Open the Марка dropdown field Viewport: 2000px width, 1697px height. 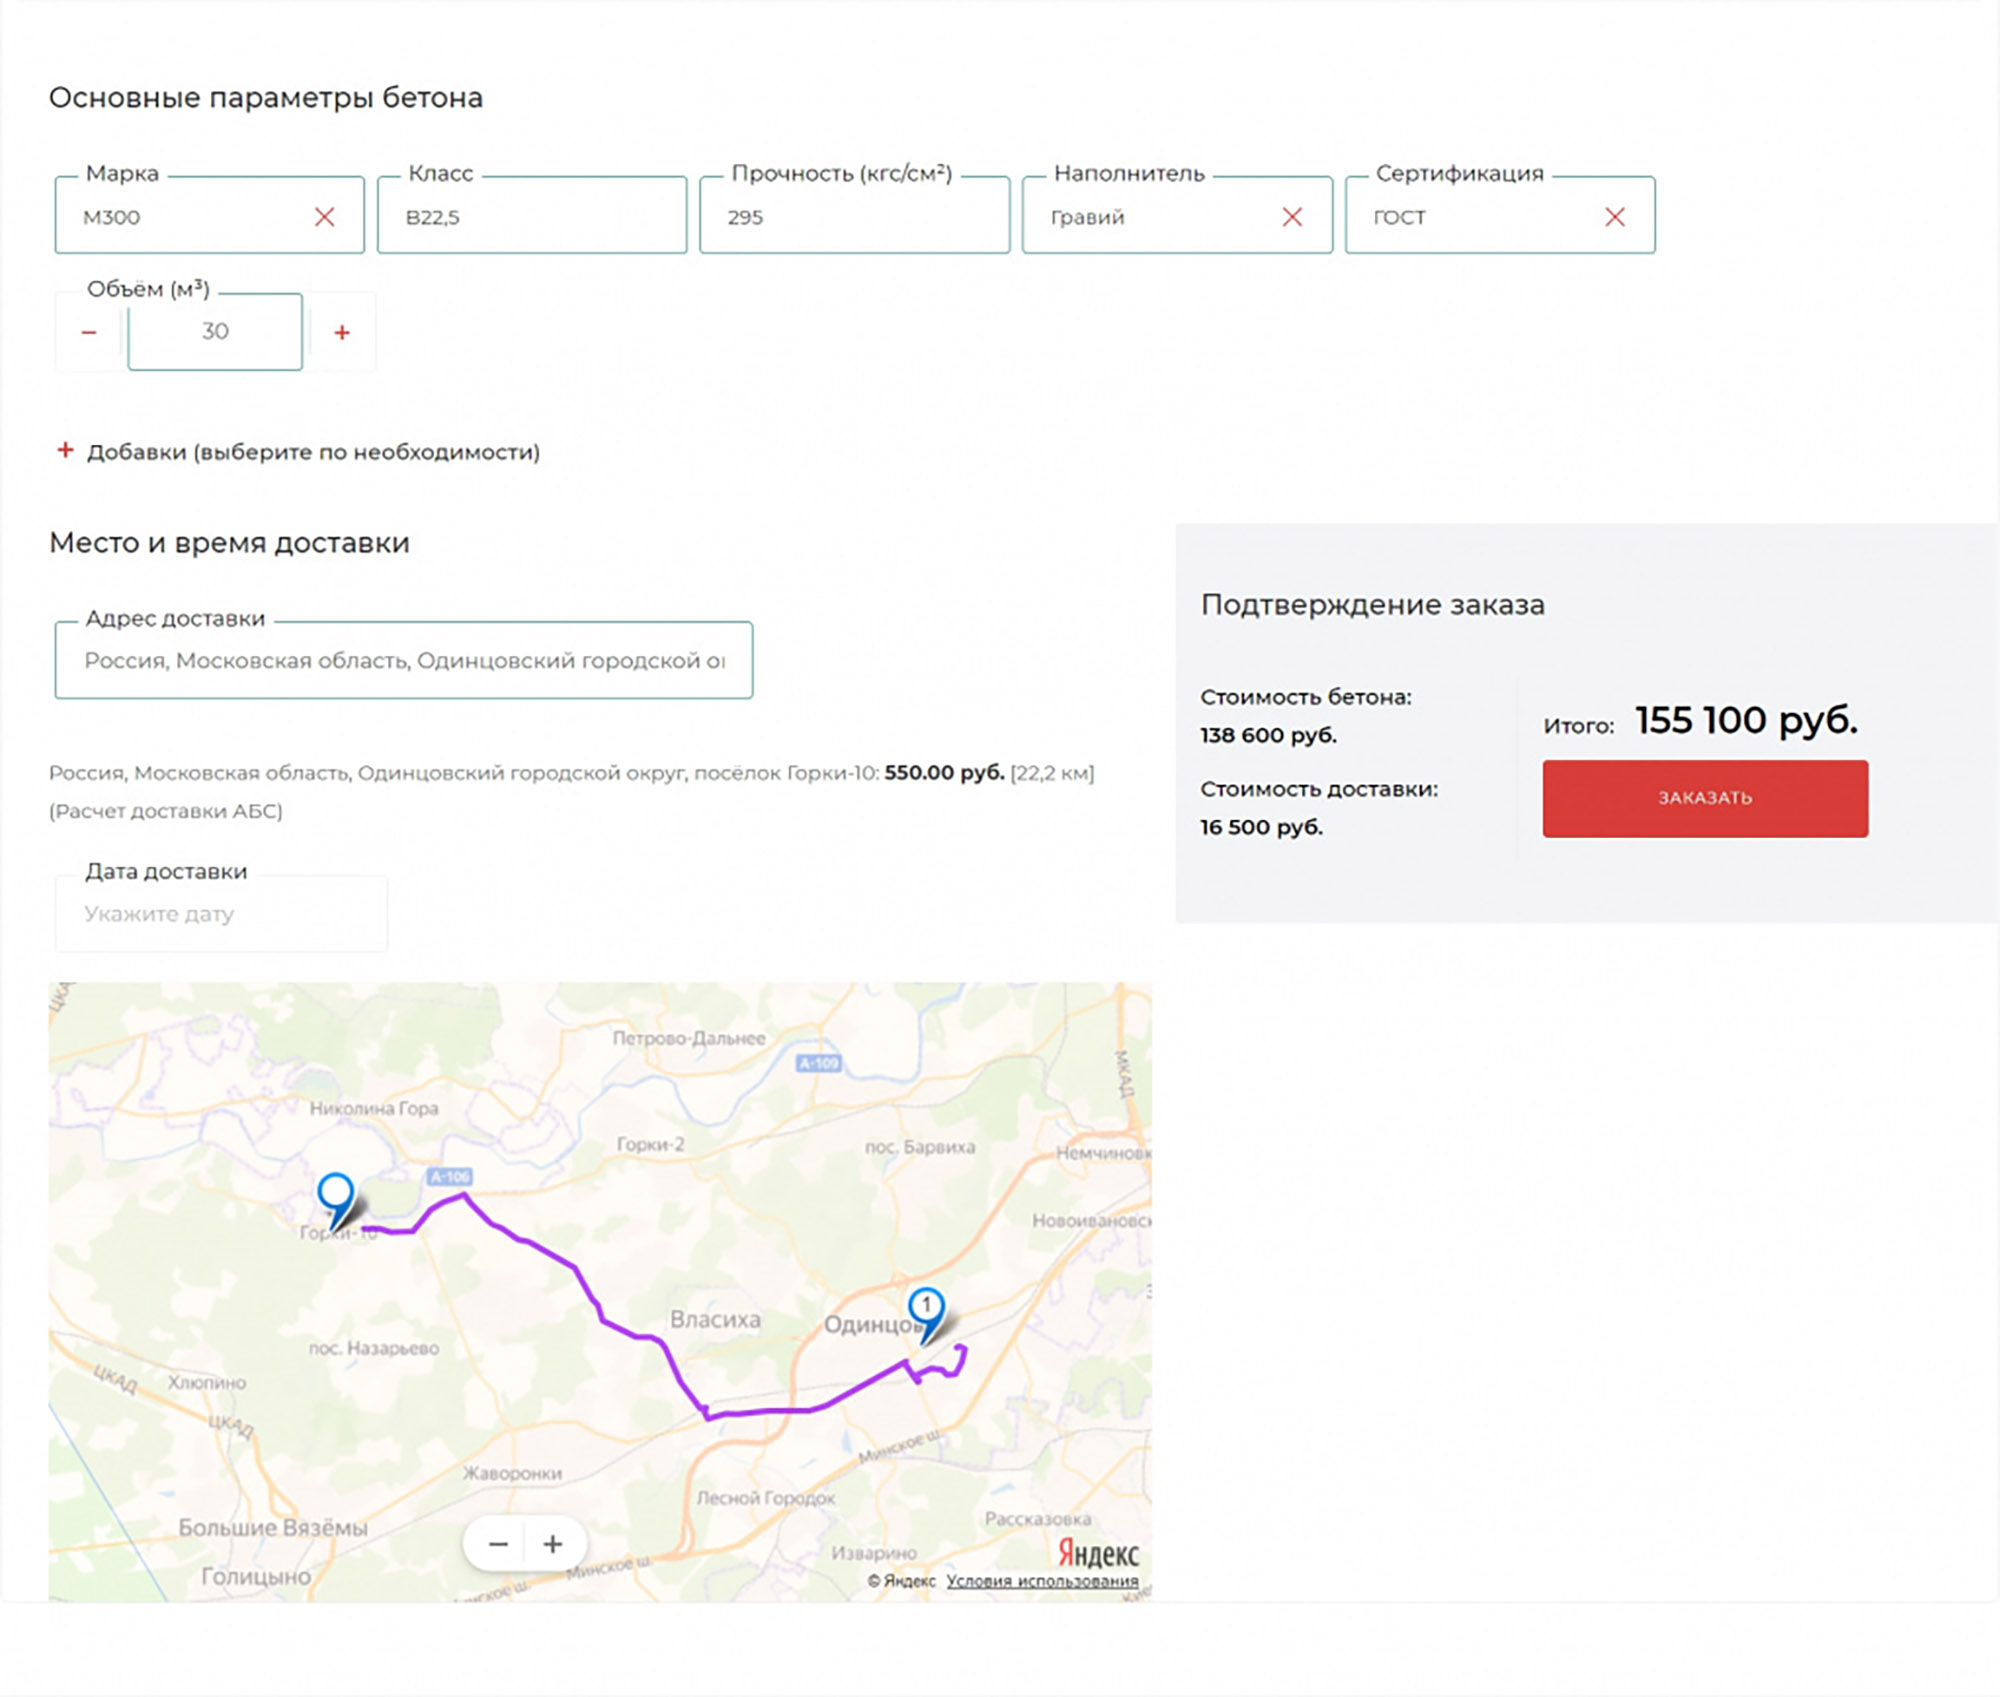click(x=210, y=216)
